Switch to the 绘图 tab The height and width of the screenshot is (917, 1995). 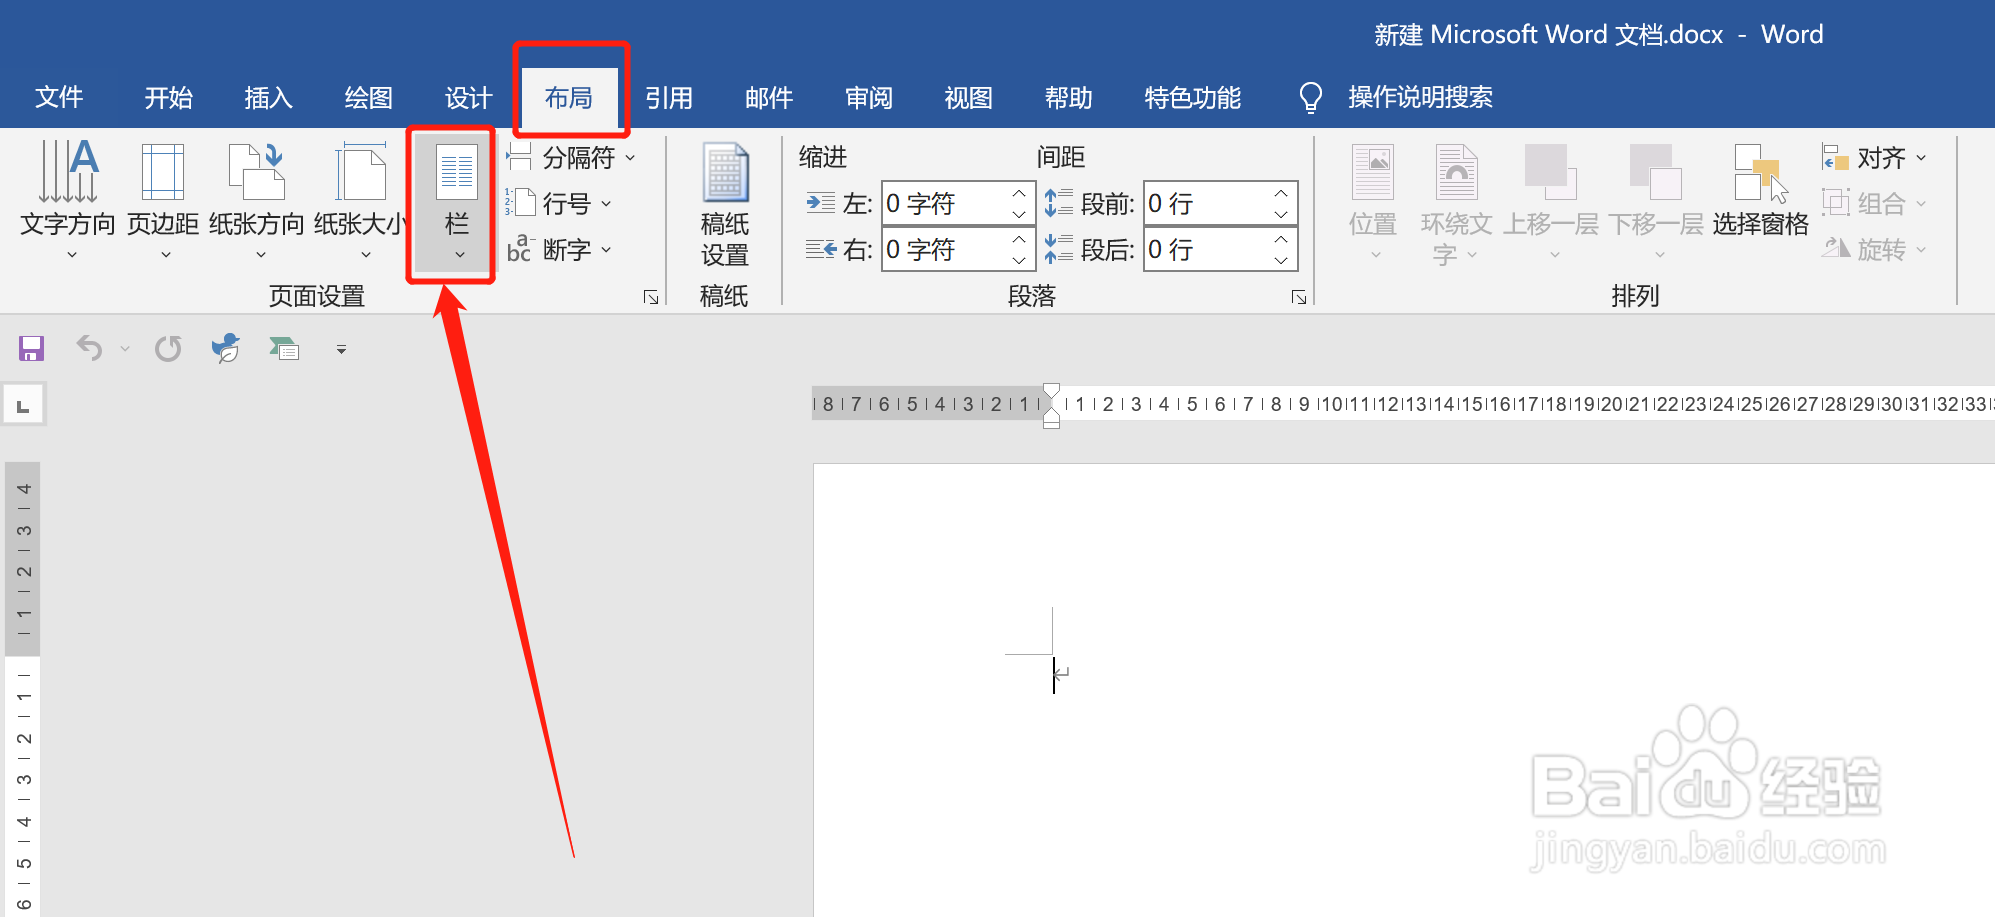pyautogui.click(x=368, y=98)
